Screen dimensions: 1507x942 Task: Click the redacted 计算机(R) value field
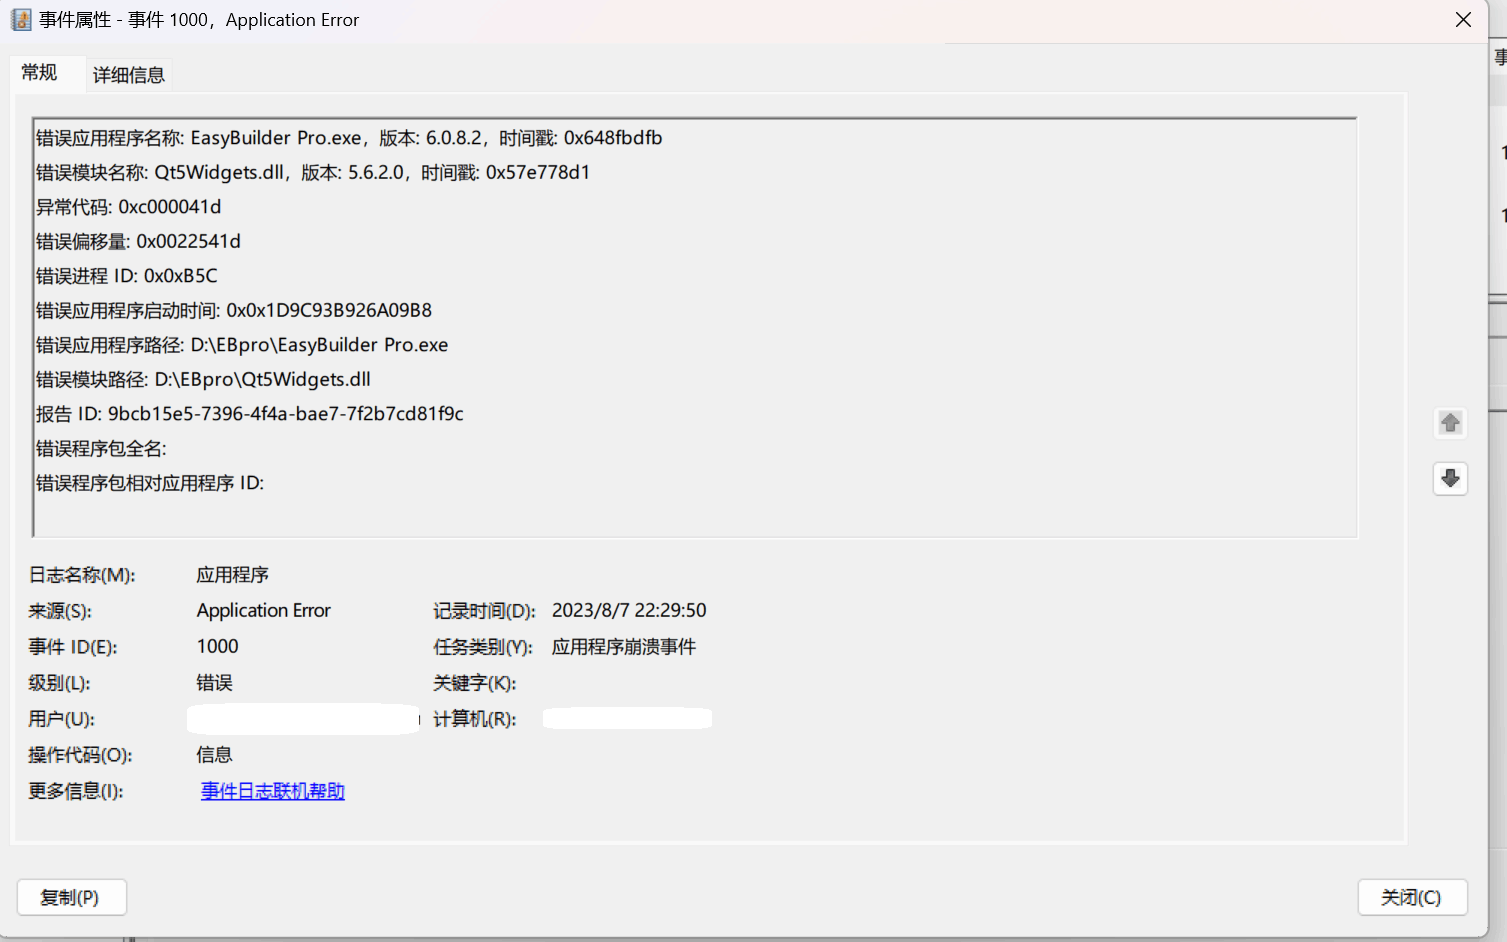(627, 718)
